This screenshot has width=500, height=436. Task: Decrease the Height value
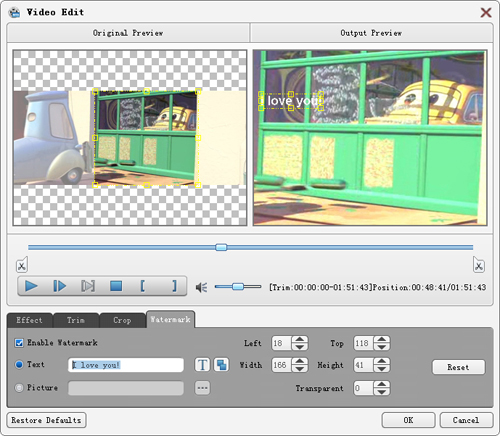(382, 369)
